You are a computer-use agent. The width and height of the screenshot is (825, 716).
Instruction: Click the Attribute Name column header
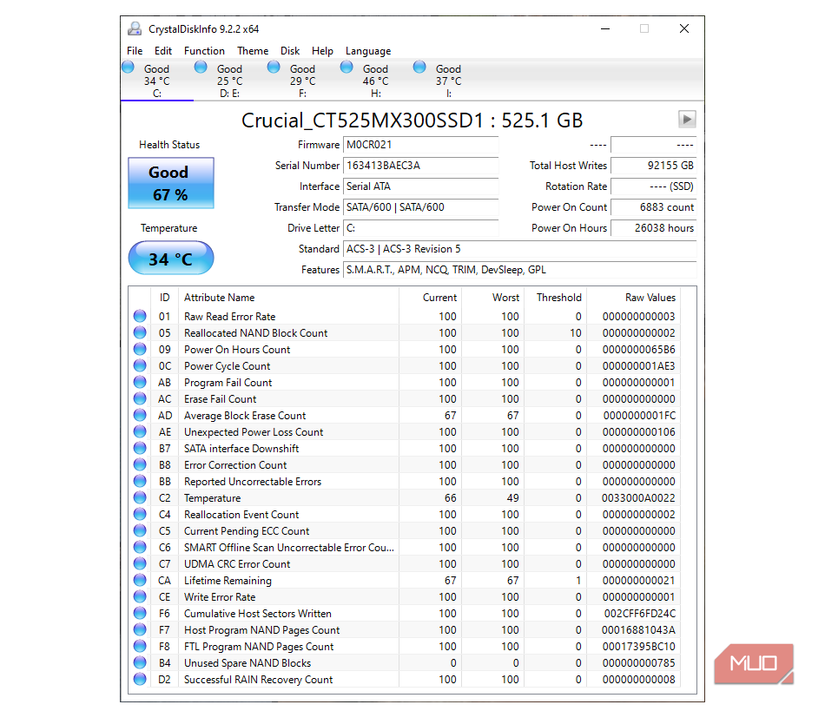click(288, 297)
